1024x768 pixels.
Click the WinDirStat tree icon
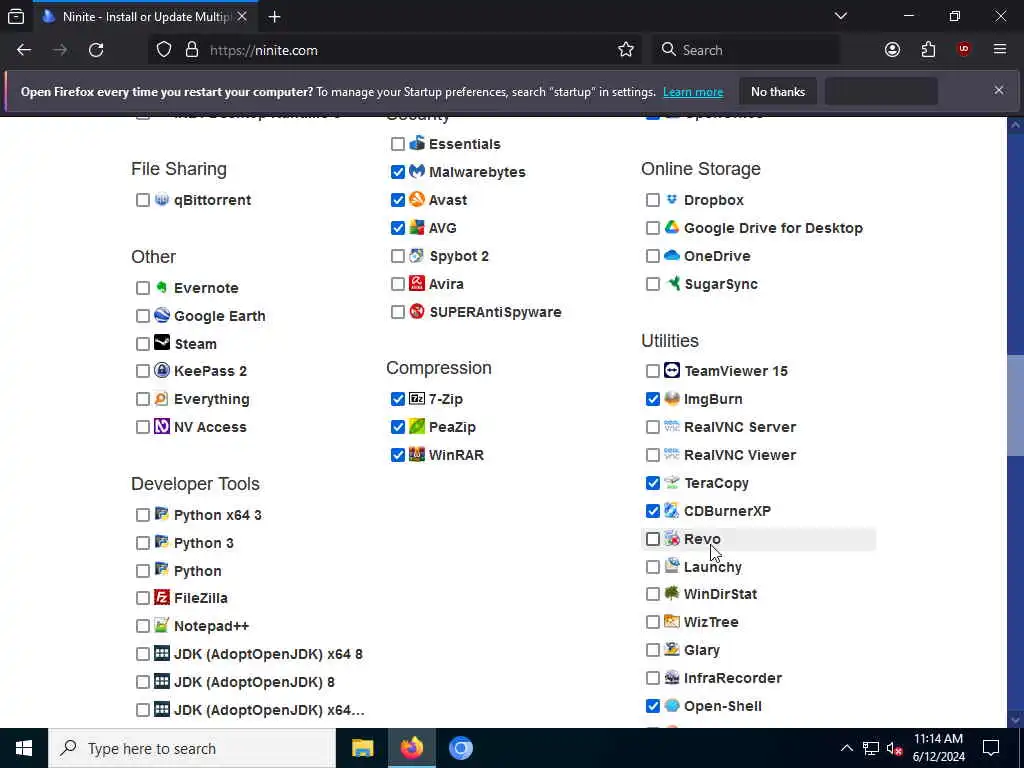tap(671, 594)
